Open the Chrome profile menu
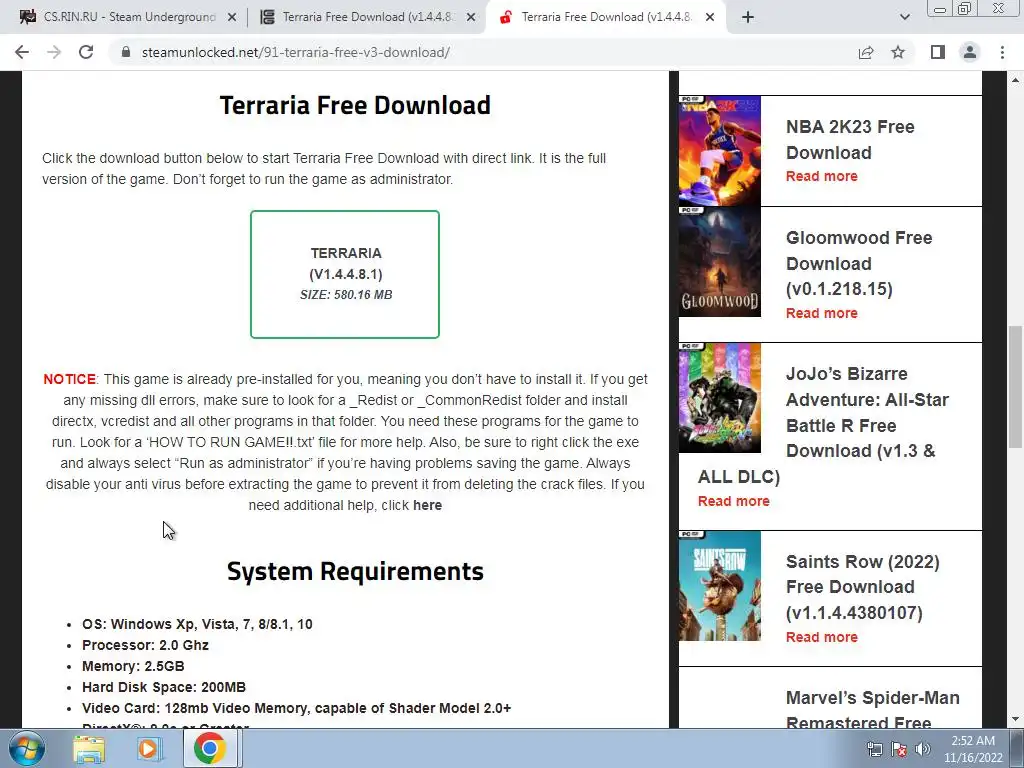1024x768 pixels. (970, 52)
